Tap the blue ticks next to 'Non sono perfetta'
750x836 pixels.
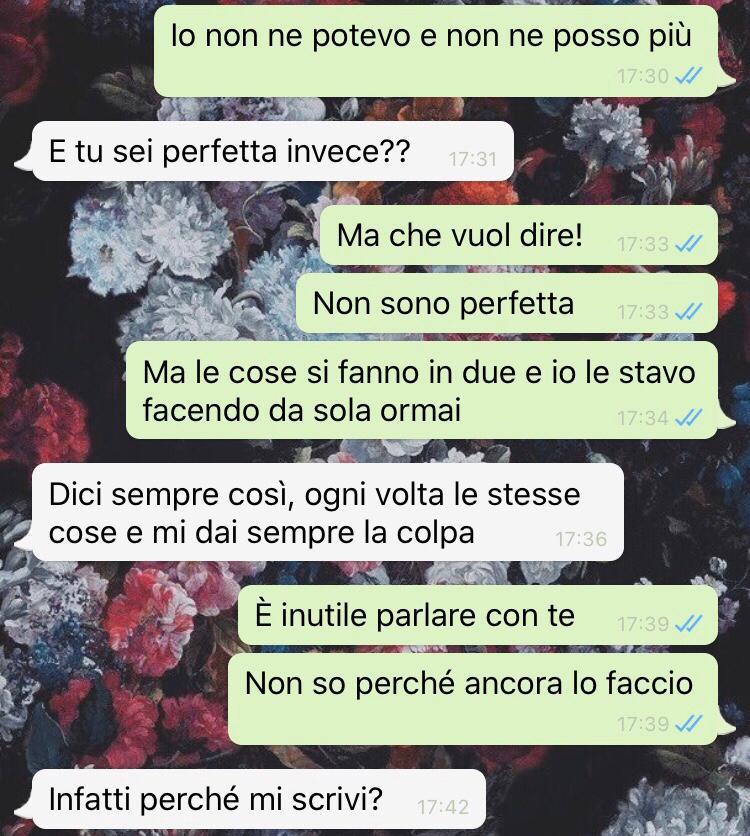[x=688, y=311]
